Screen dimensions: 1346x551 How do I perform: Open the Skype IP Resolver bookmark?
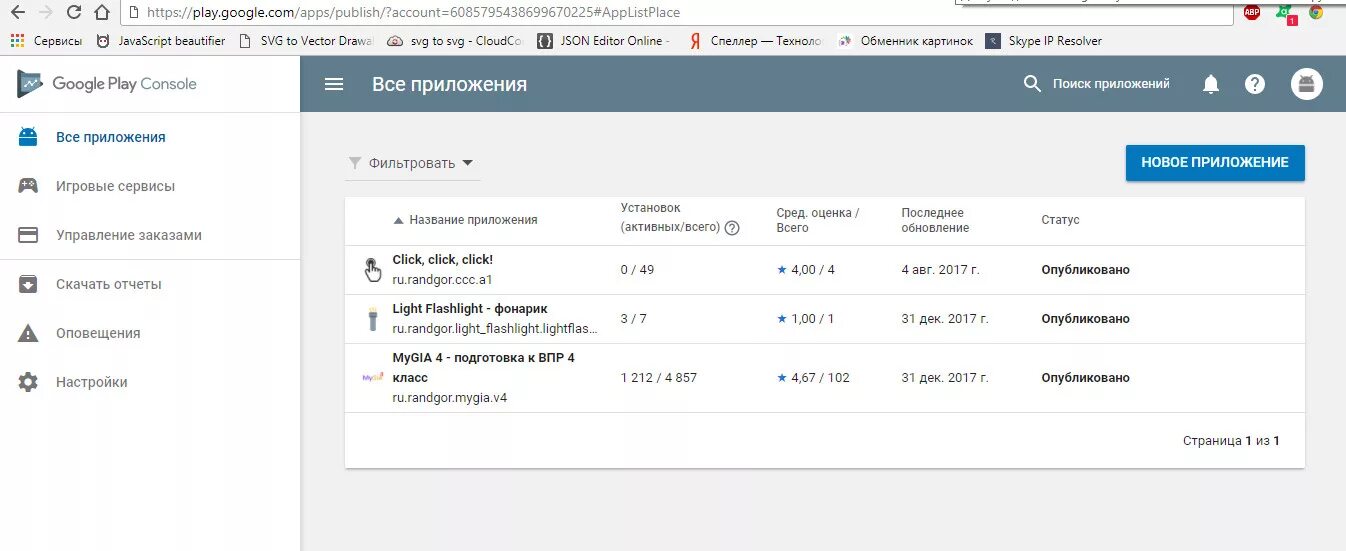click(1043, 41)
